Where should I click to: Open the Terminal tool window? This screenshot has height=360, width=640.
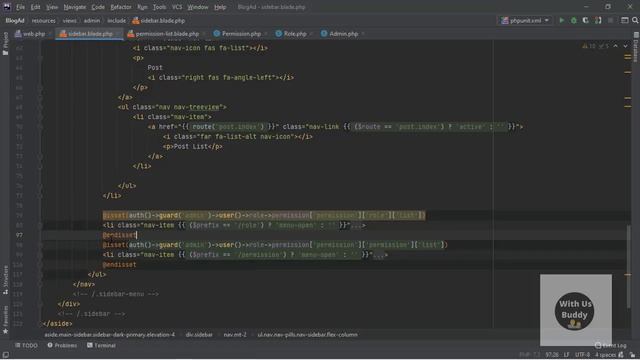click(x=101, y=345)
